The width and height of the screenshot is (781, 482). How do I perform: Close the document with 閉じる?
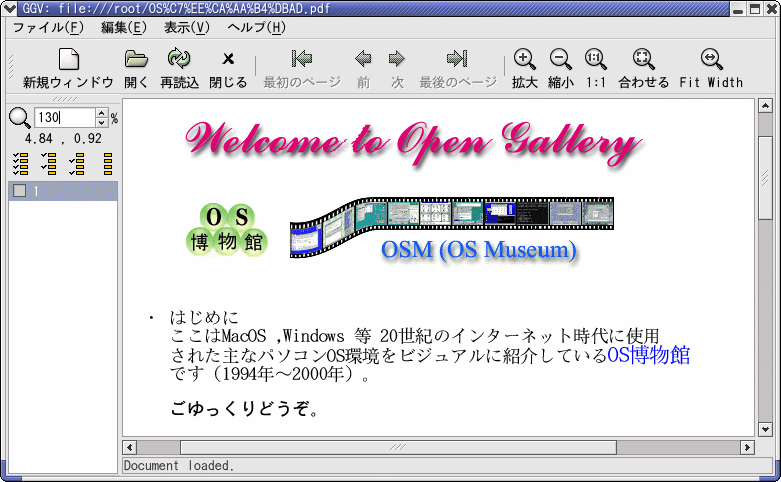point(228,69)
